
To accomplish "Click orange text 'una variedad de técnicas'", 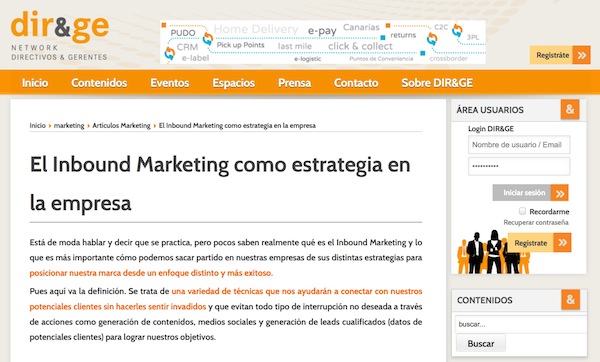I will [x=217, y=291].
